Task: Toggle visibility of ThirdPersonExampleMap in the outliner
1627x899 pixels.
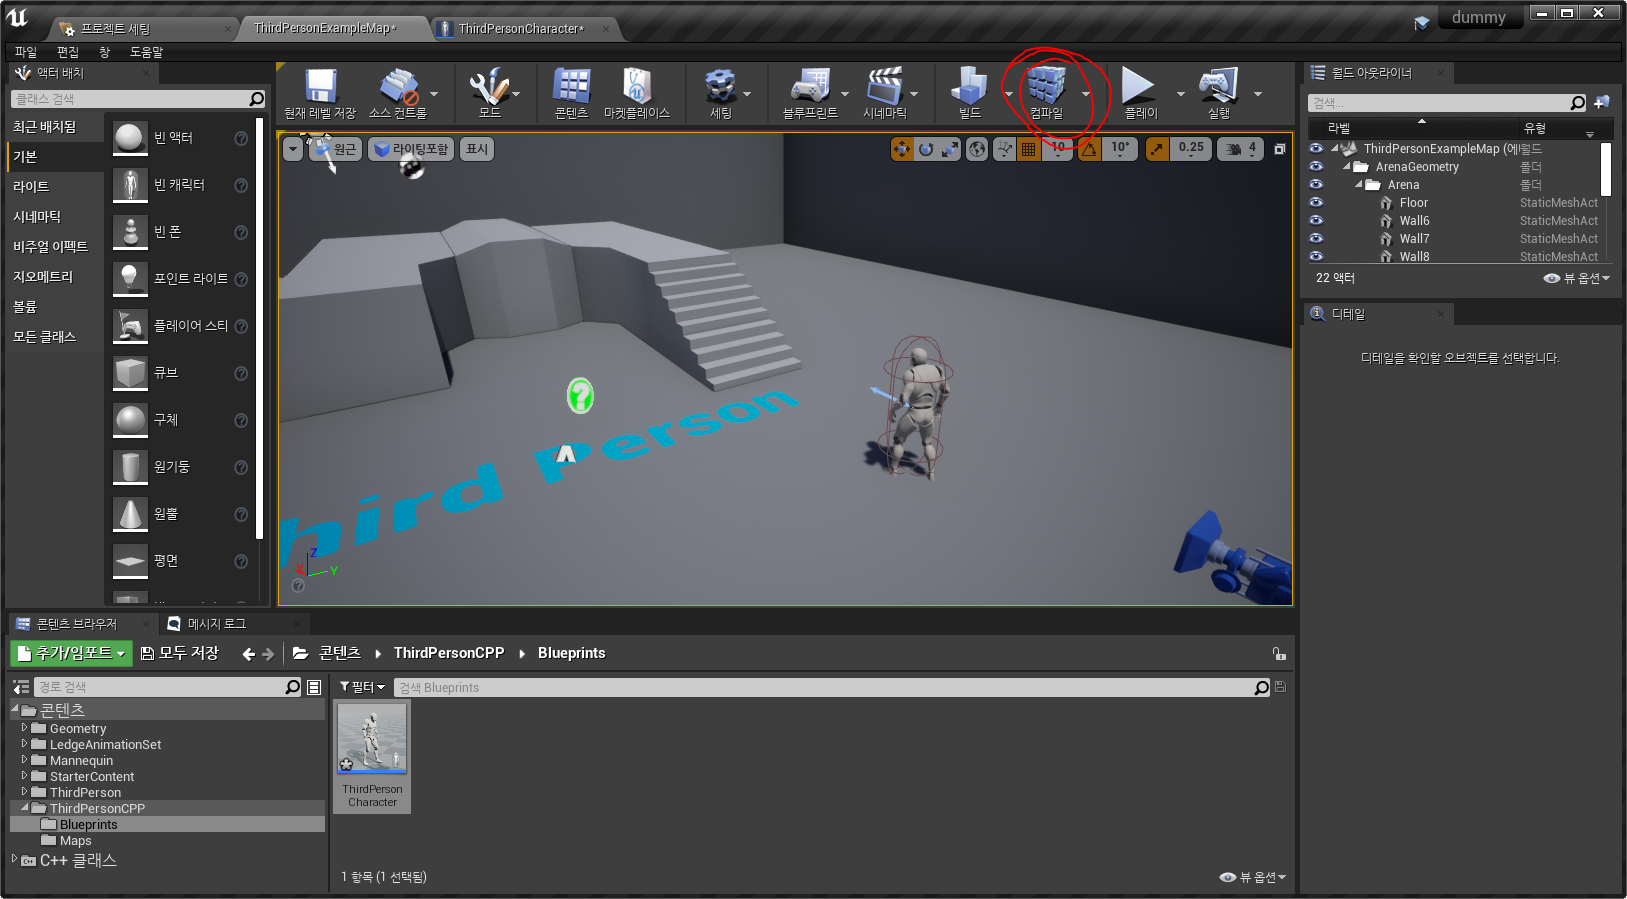Action: [1316, 148]
